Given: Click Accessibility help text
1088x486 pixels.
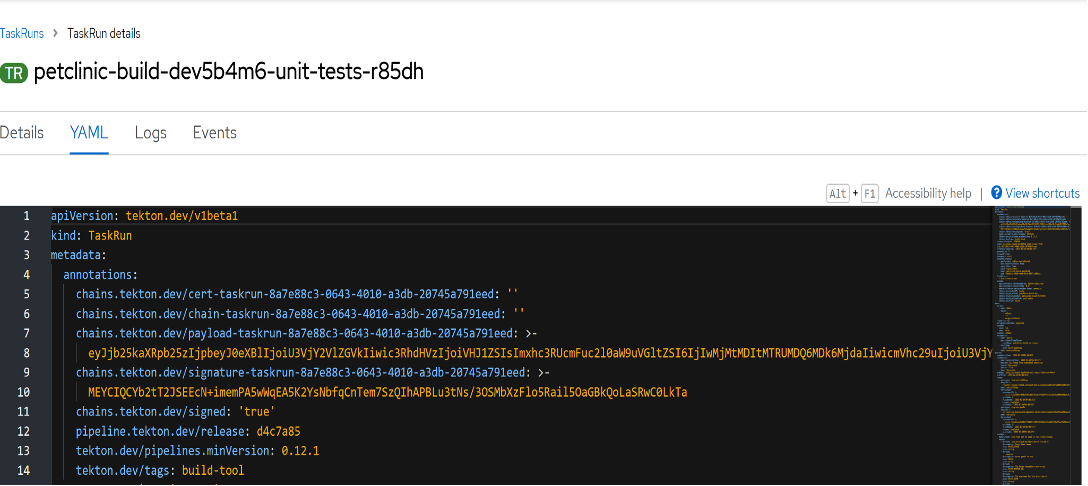Looking at the screenshot, I should (x=928, y=193).
